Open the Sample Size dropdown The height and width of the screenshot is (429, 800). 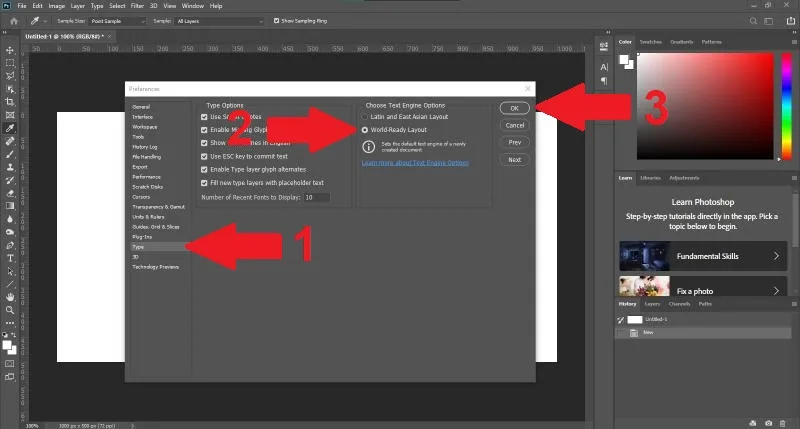coord(118,21)
